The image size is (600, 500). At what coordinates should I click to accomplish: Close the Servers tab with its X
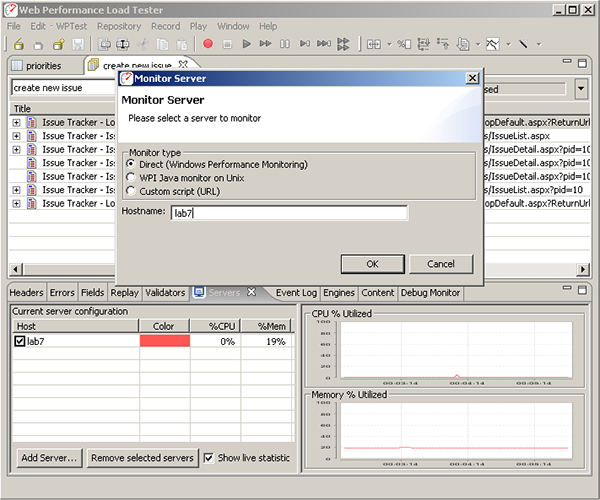251,292
